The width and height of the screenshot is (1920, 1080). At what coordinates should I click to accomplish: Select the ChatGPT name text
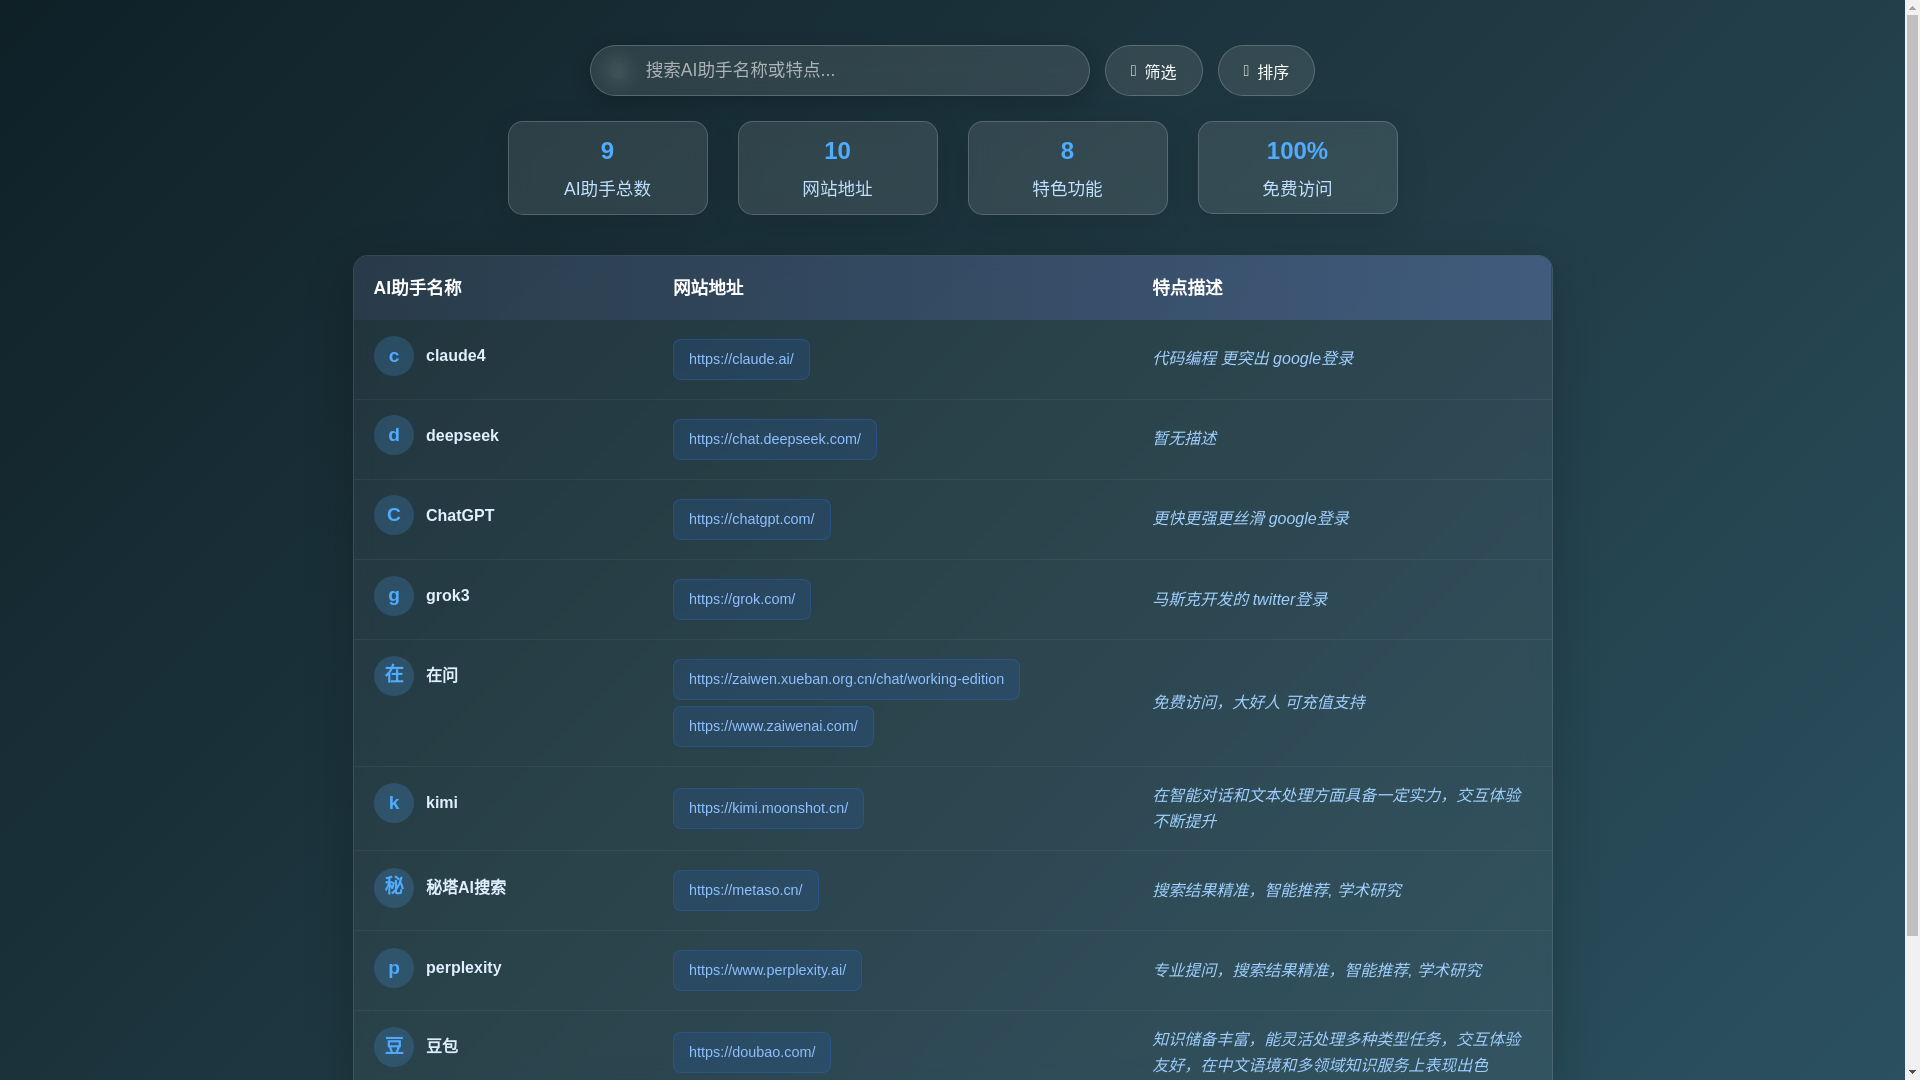pyautogui.click(x=460, y=516)
